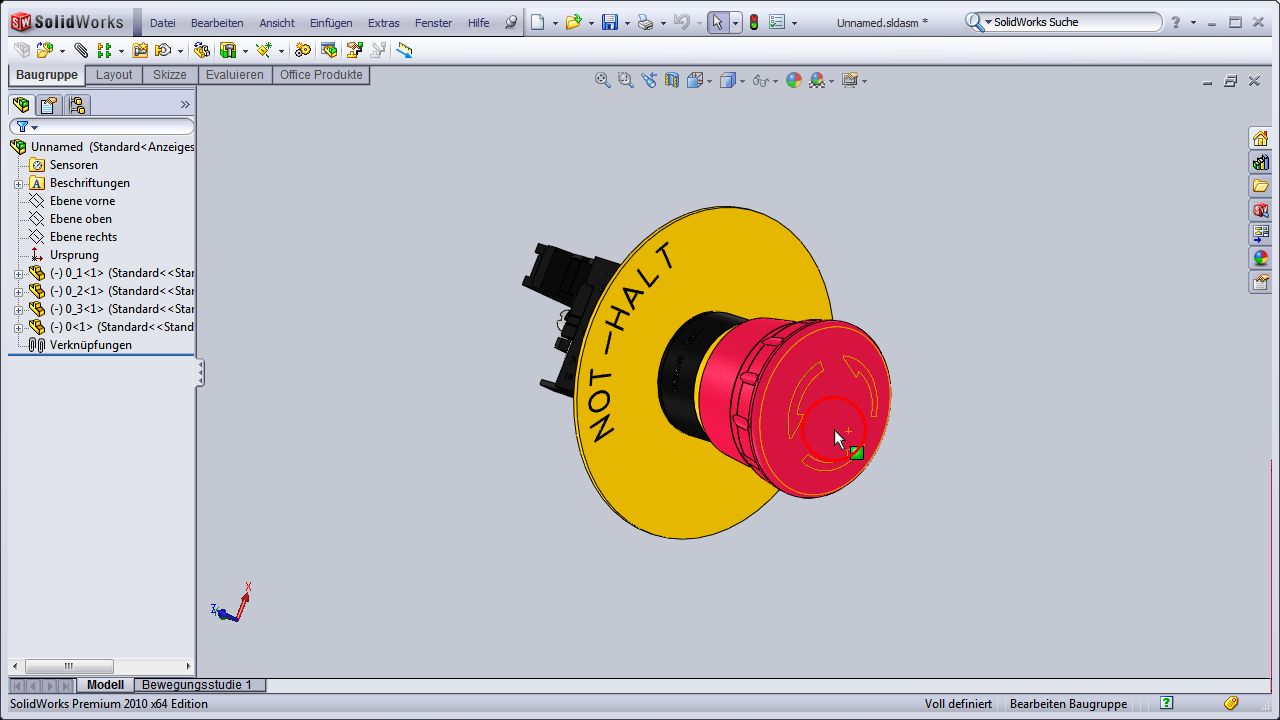Click the Edit Appearance color sphere icon
This screenshot has width=1280, height=720.
click(794, 80)
